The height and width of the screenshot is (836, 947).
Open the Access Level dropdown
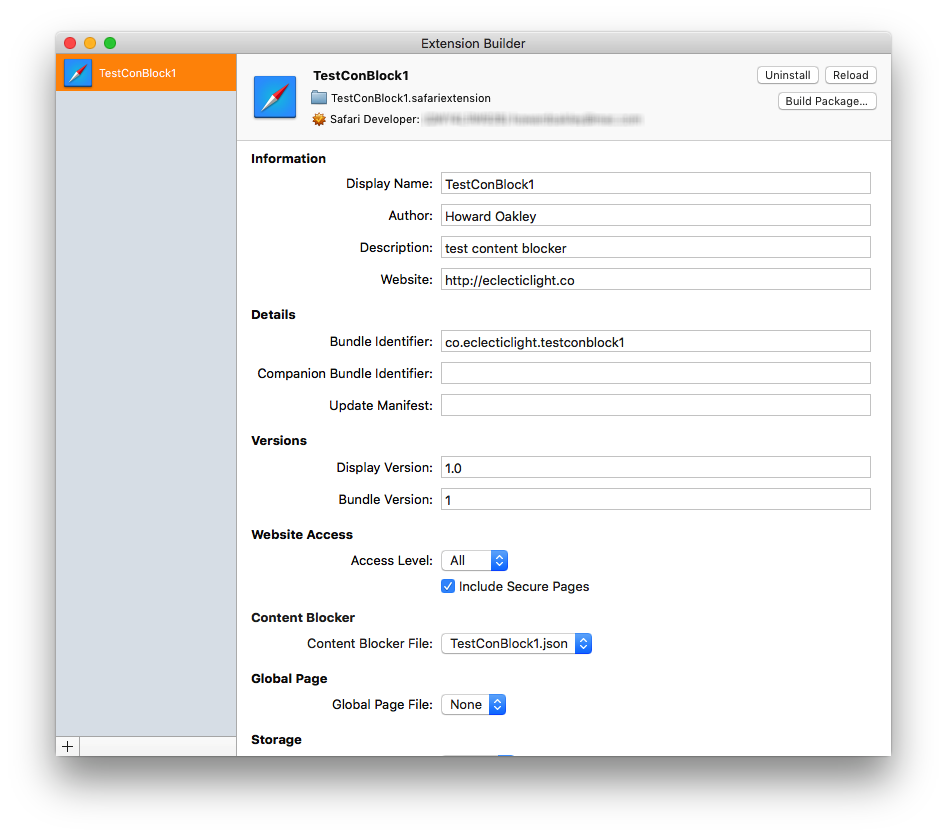[x=475, y=561]
